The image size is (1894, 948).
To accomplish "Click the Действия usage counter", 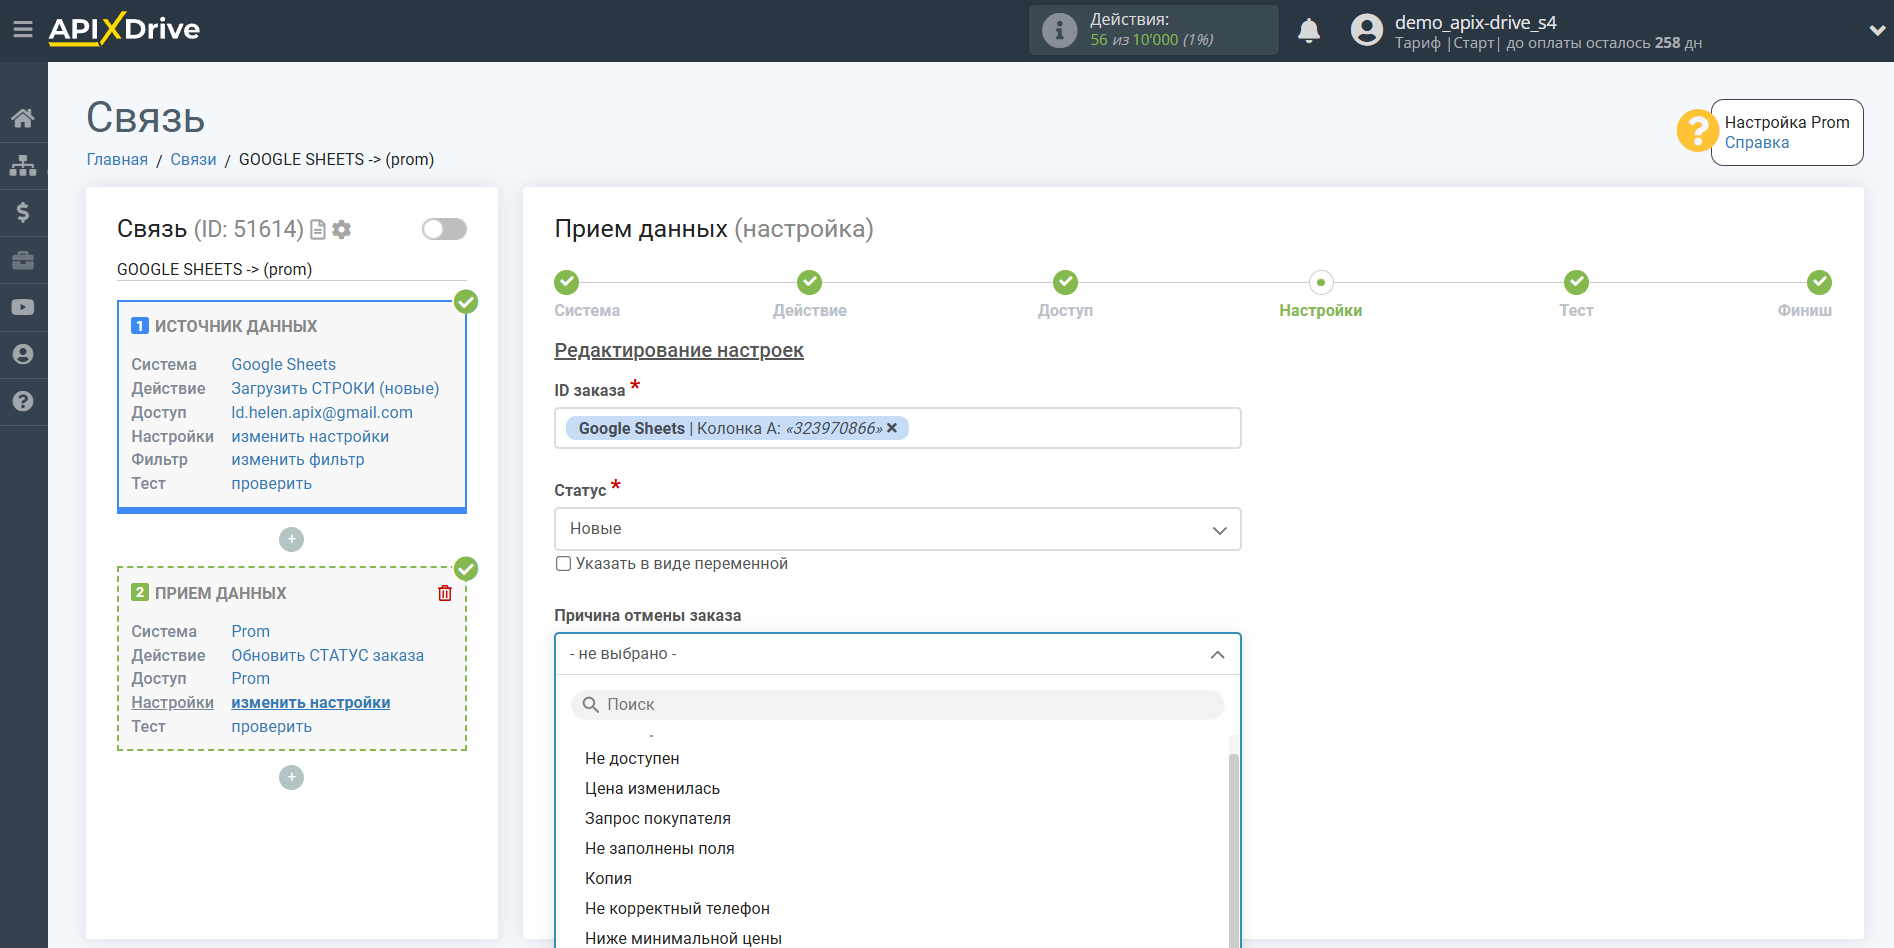I will click(1152, 30).
